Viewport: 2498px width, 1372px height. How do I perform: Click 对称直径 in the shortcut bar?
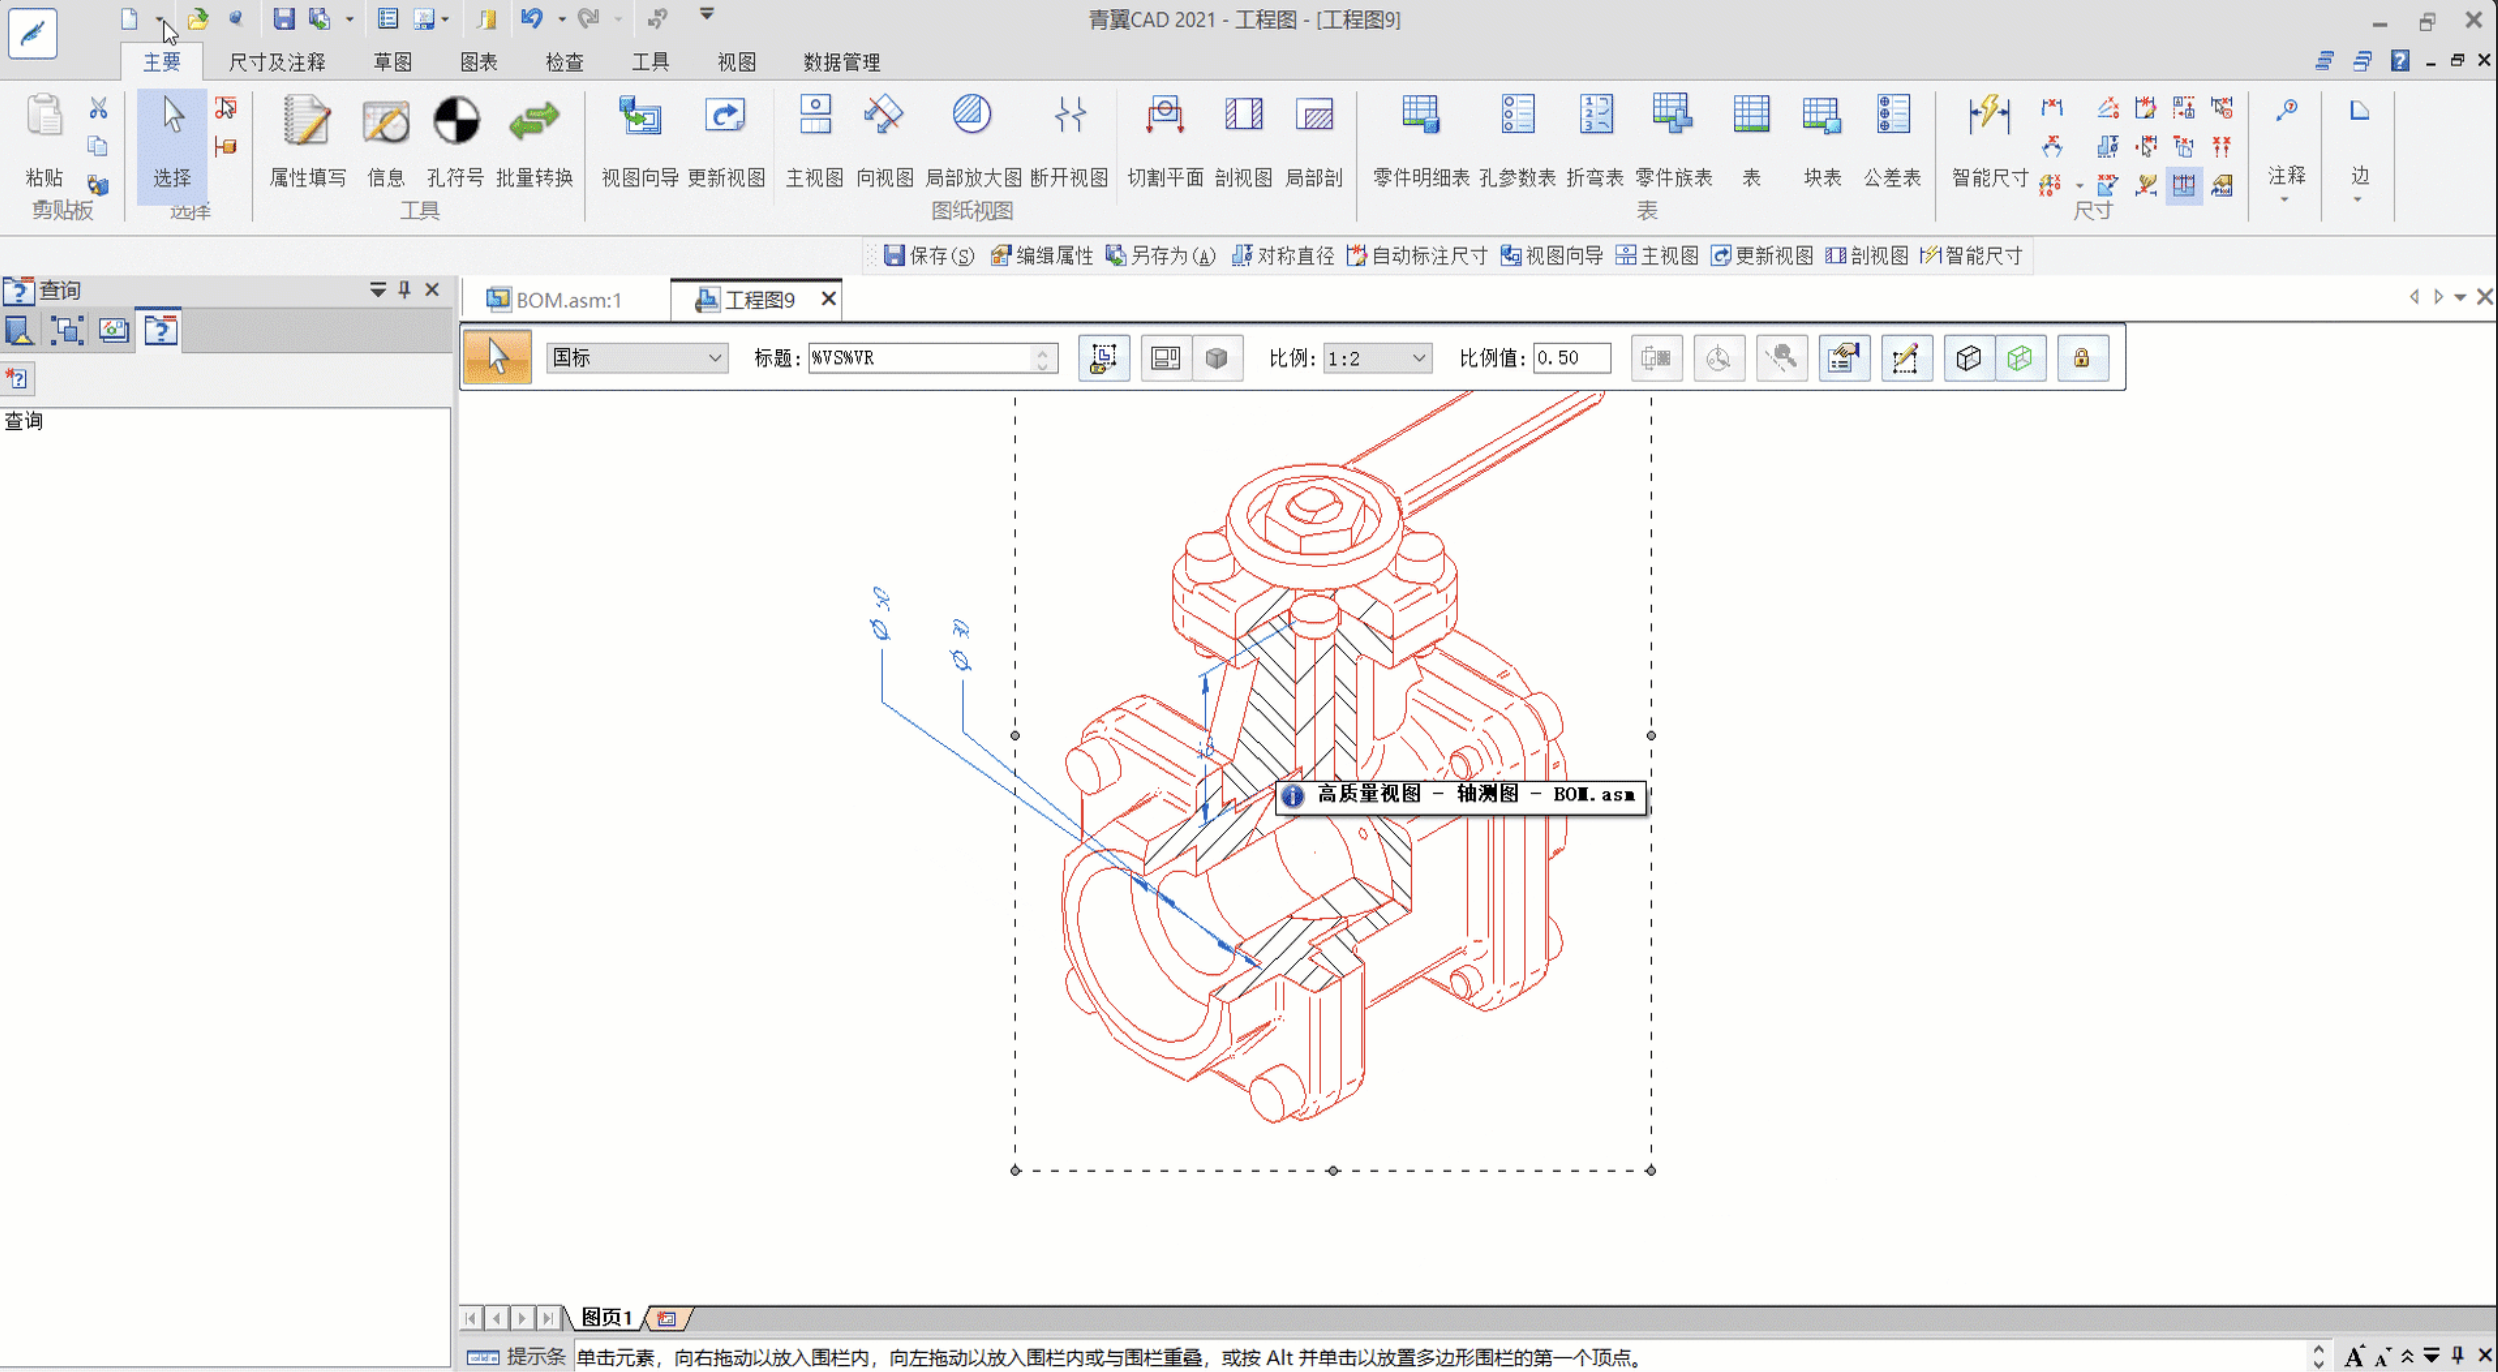(1282, 255)
